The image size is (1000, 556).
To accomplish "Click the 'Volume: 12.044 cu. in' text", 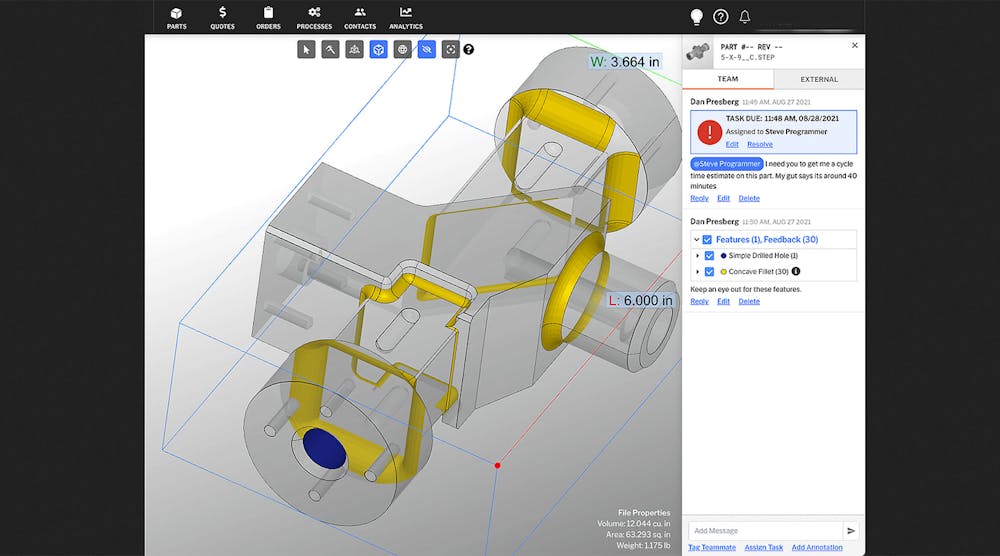I will 633,523.
